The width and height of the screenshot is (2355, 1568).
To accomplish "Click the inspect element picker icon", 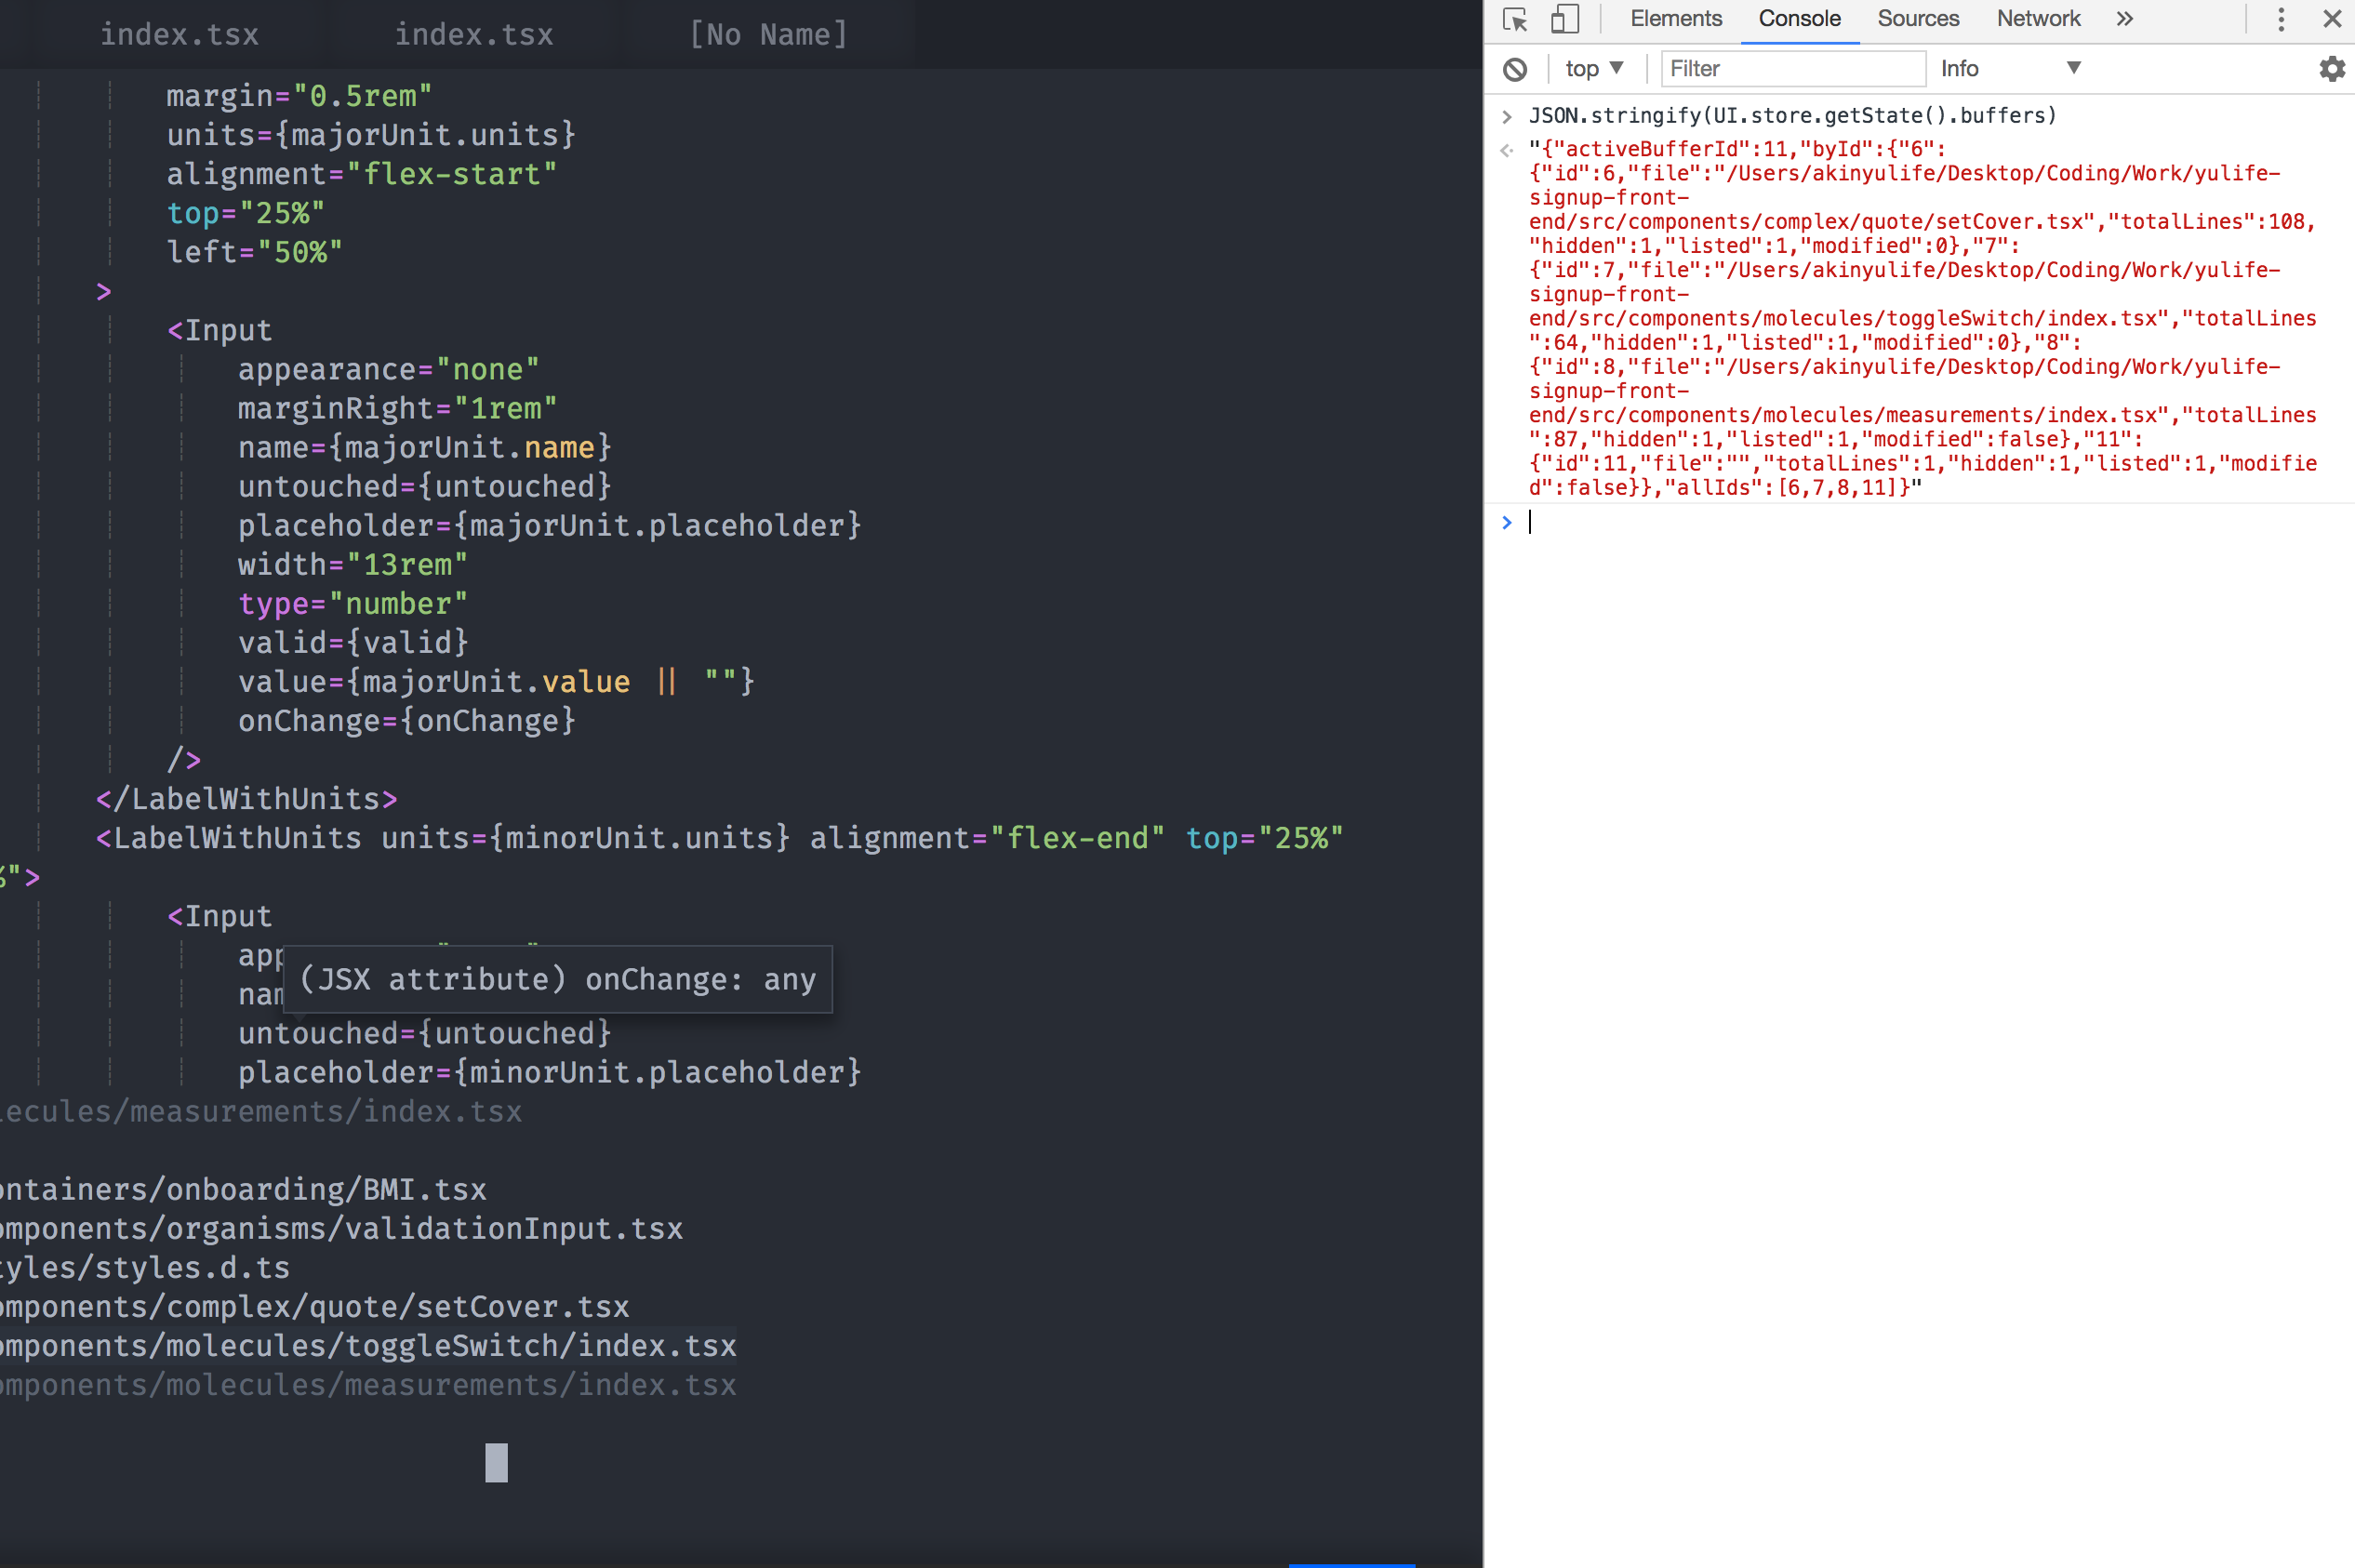I will click(1515, 19).
